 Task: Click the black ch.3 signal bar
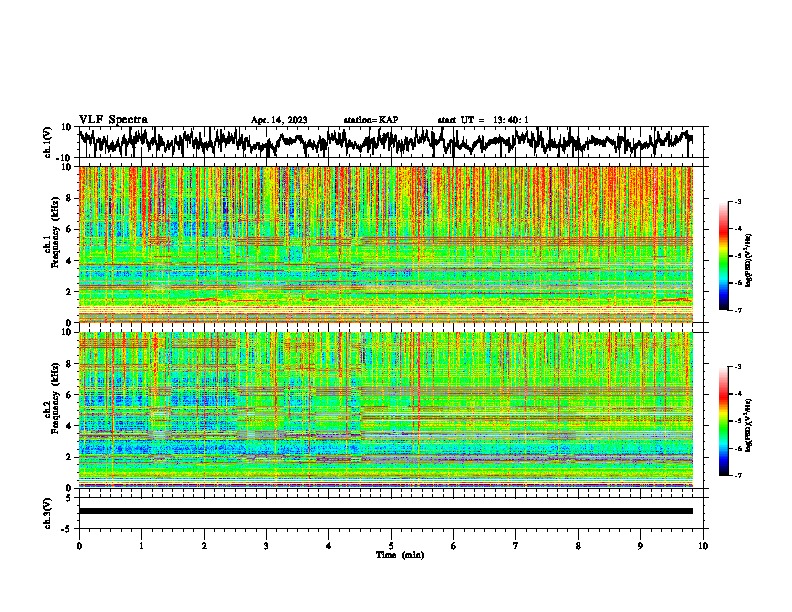point(385,511)
